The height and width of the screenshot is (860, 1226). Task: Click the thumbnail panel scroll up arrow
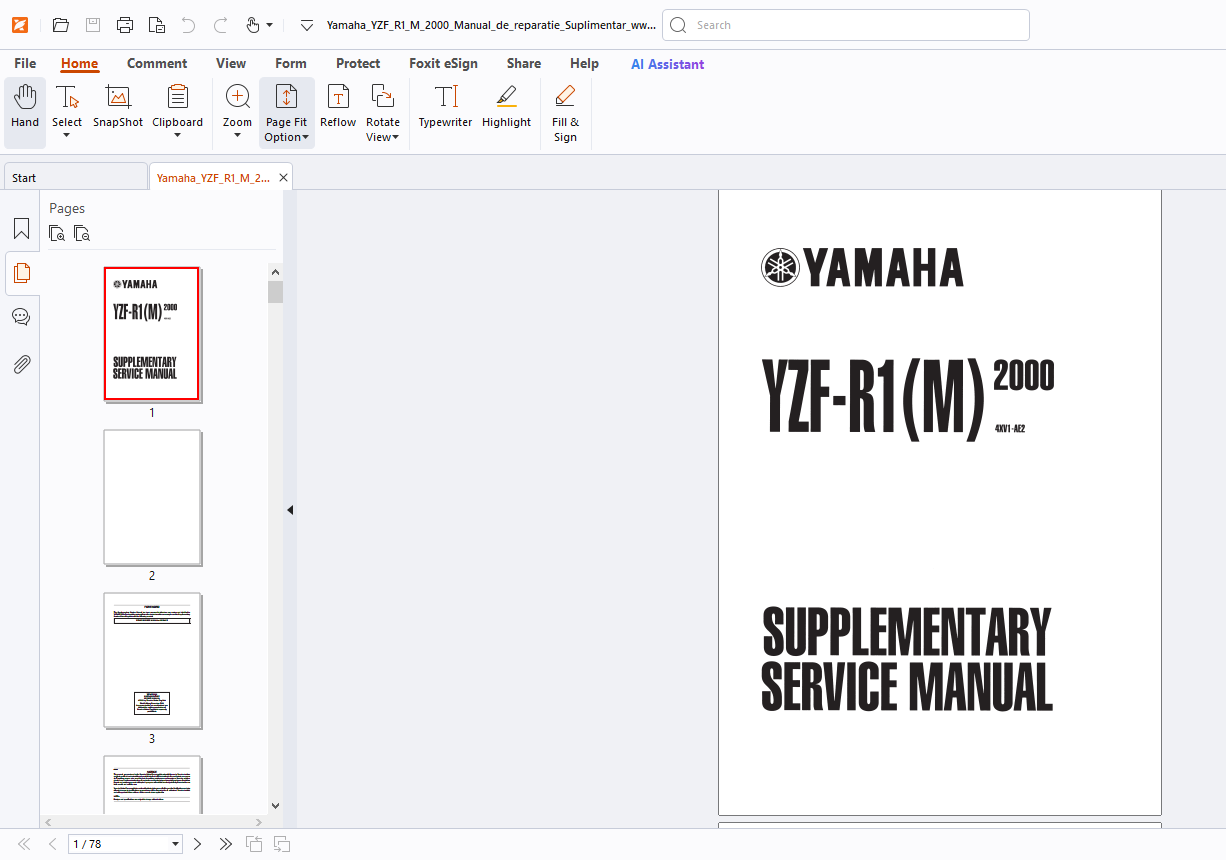pos(275,271)
